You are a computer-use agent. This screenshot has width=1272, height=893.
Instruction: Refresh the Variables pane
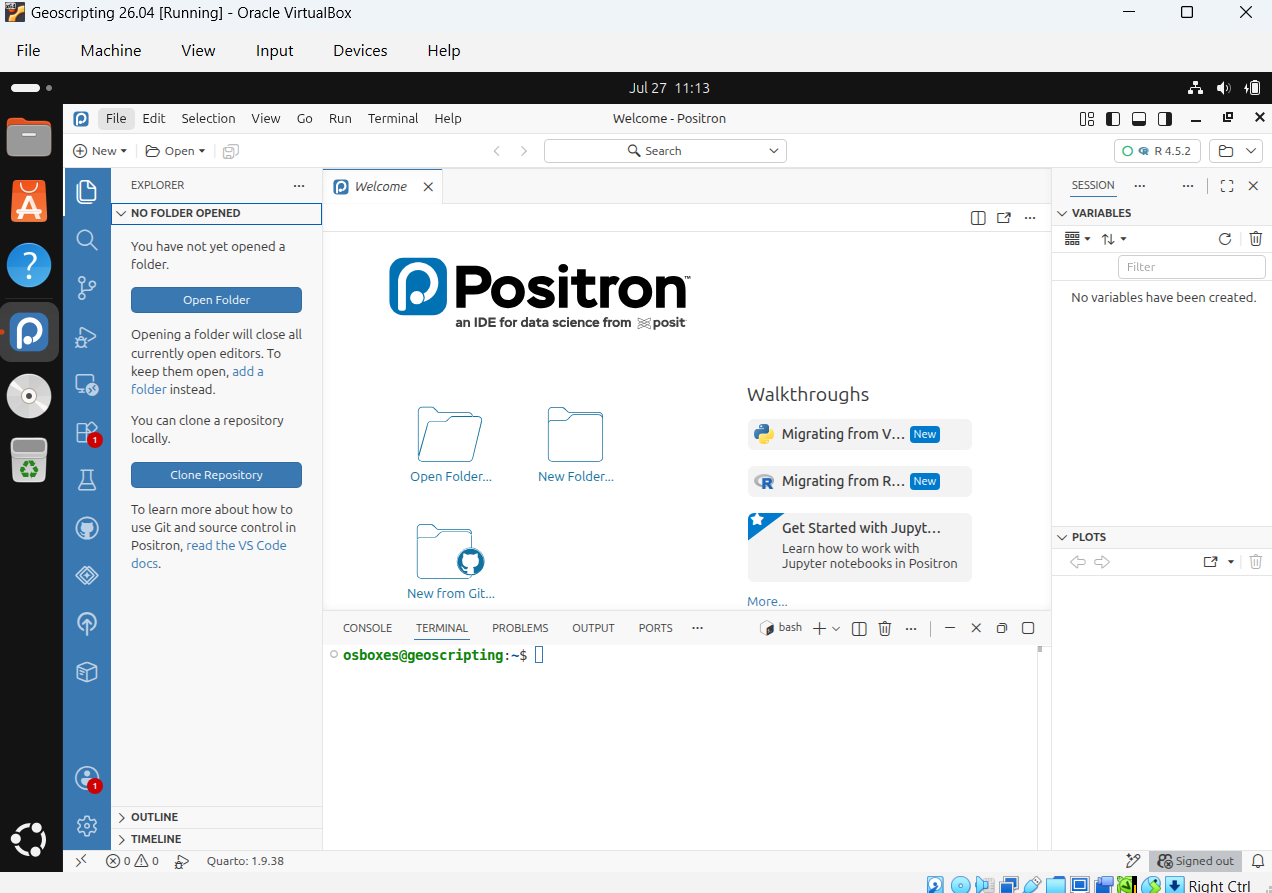1225,239
